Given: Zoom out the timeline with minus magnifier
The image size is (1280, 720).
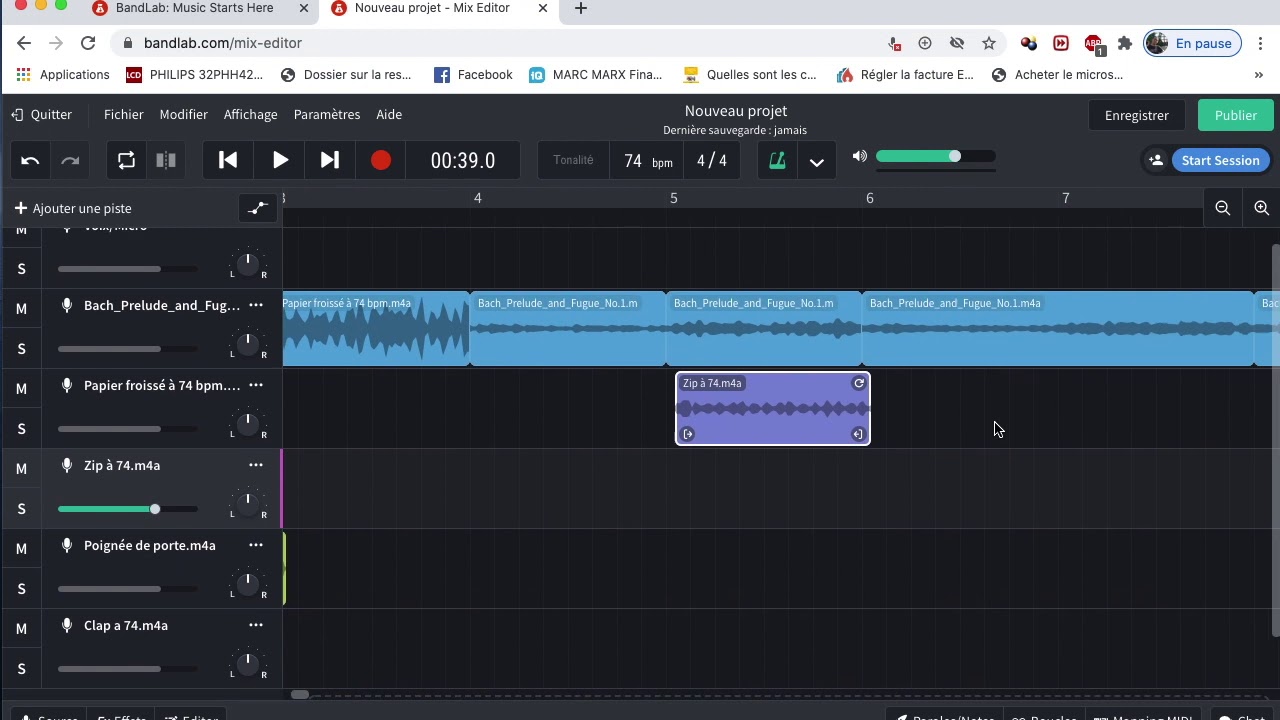Looking at the screenshot, I should pos(1222,208).
